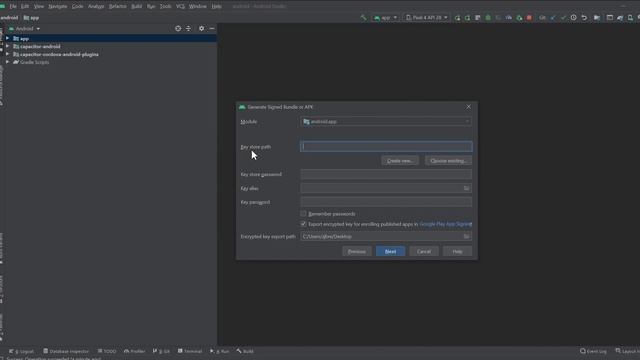Follow the Google Play App Signing link
Screen dimensions: 640x360
pyautogui.click(x=445, y=224)
